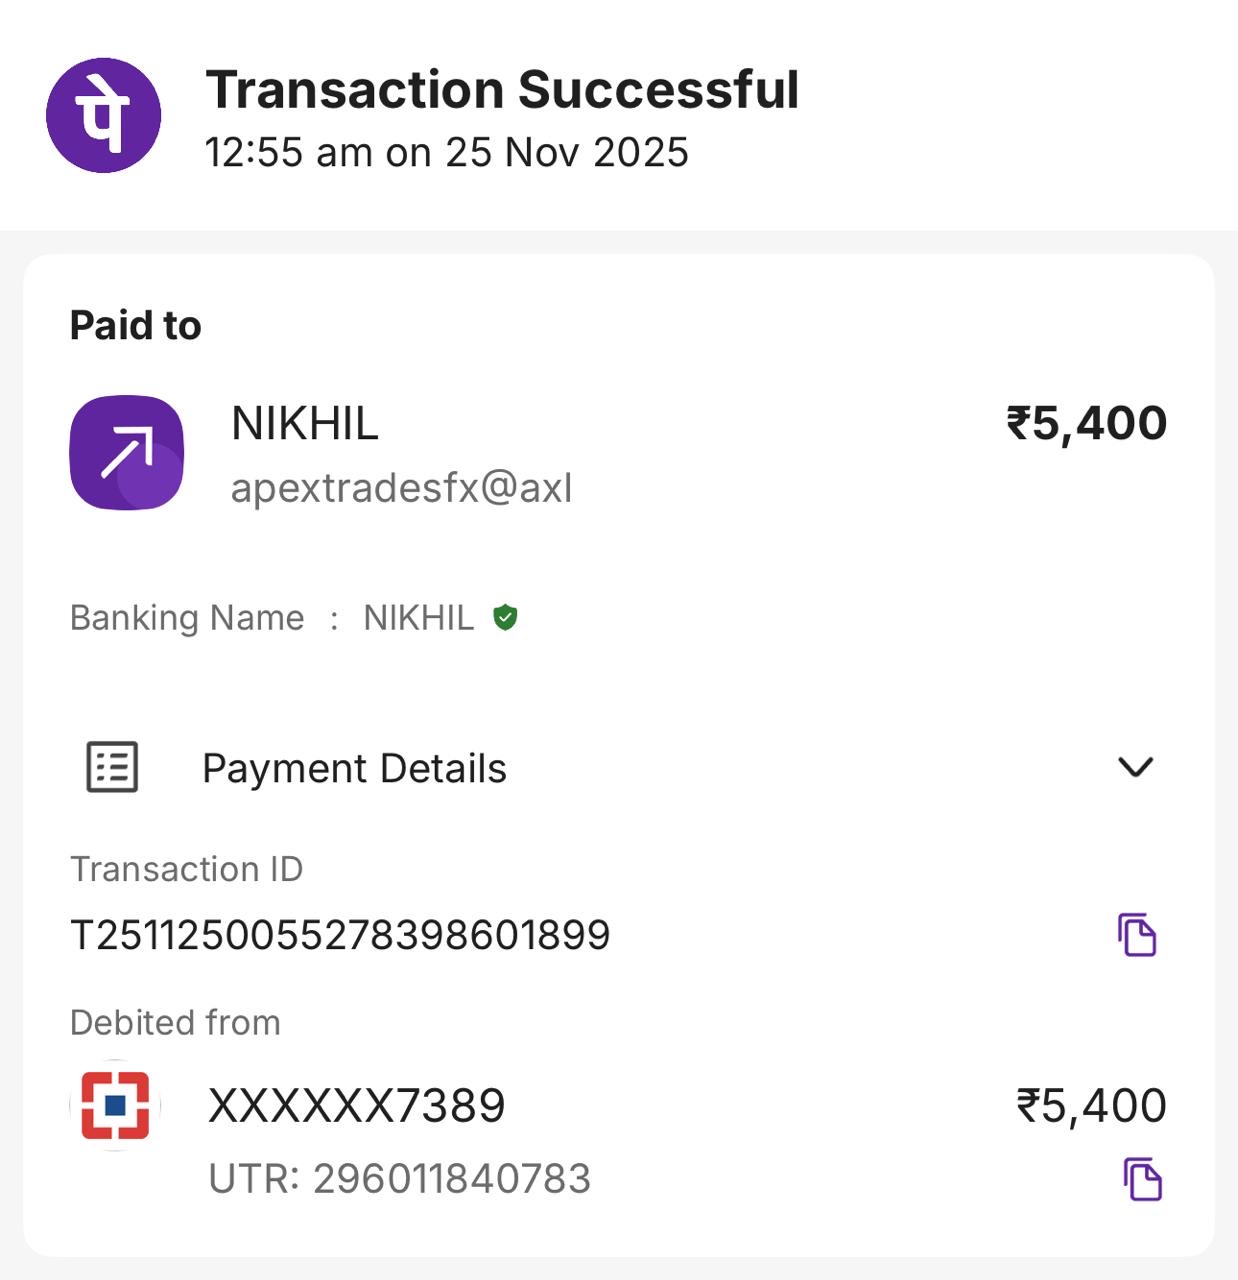Image resolution: width=1238 pixels, height=1280 pixels.
Task: Click the debited account XXXXXX7389
Action: point(356,1106)
